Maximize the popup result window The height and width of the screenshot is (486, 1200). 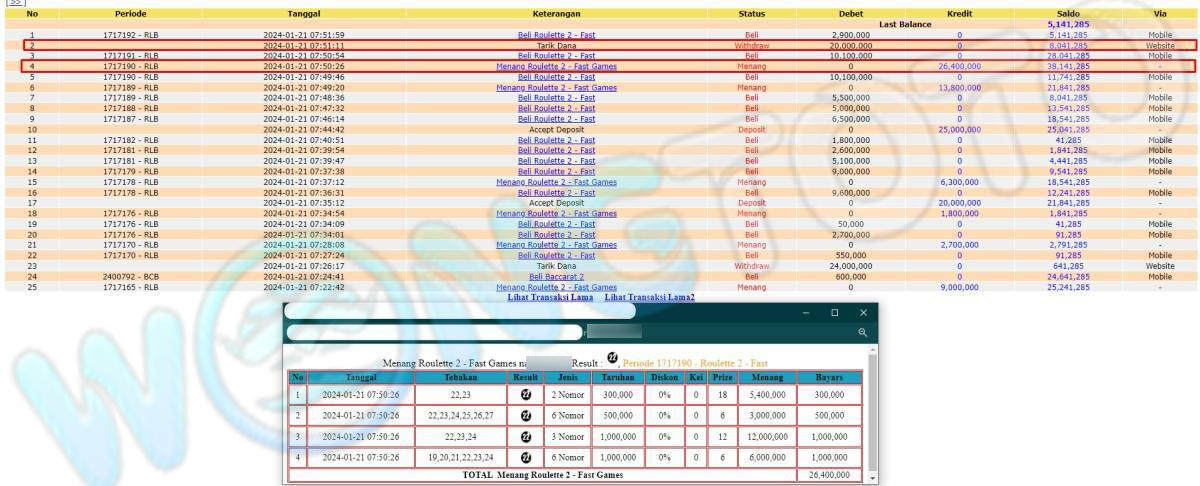(x=835, y=313)
